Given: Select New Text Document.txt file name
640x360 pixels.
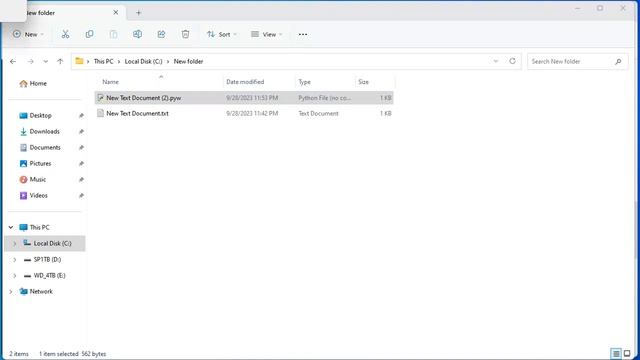Looking at the screenshot, I should [x=137, y=113].
